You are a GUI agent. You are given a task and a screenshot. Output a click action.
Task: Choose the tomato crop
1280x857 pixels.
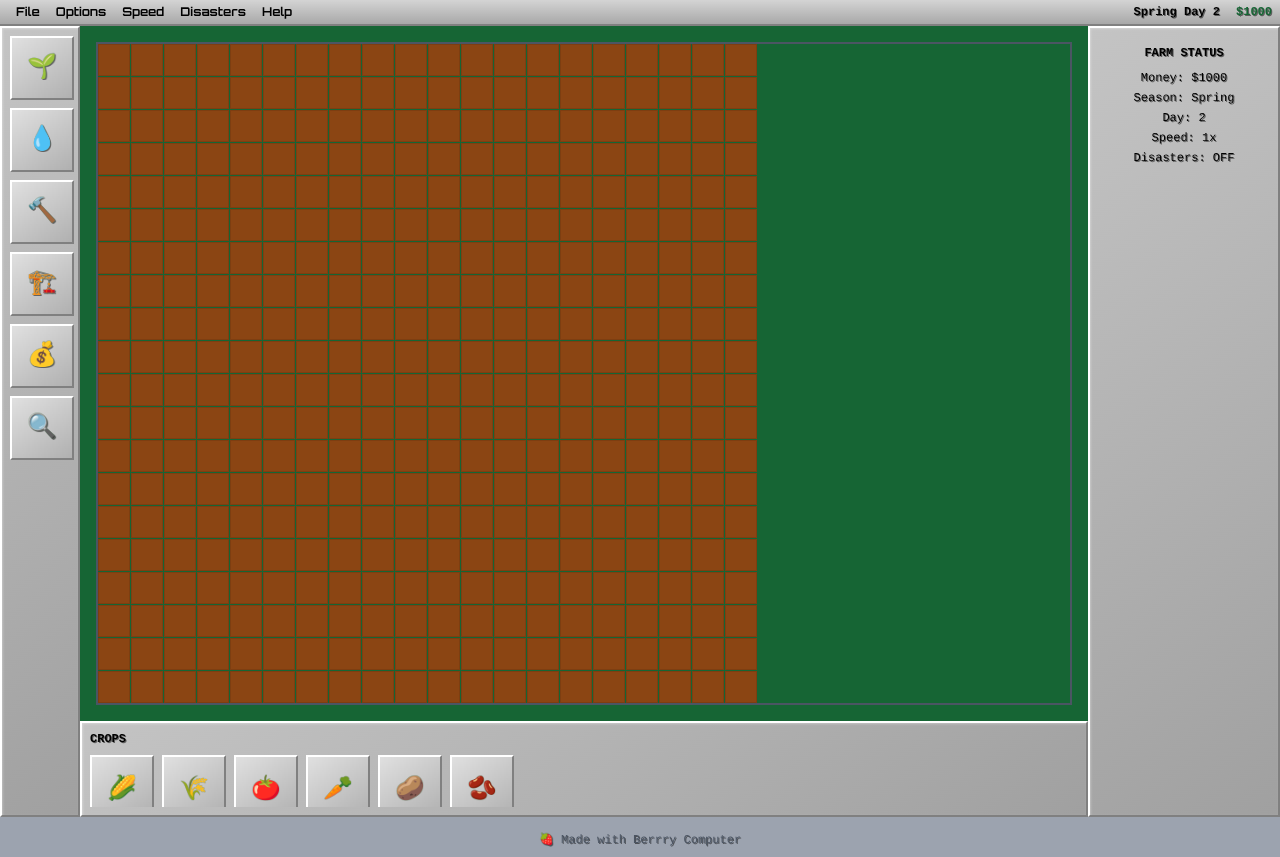tap(266, 785)
